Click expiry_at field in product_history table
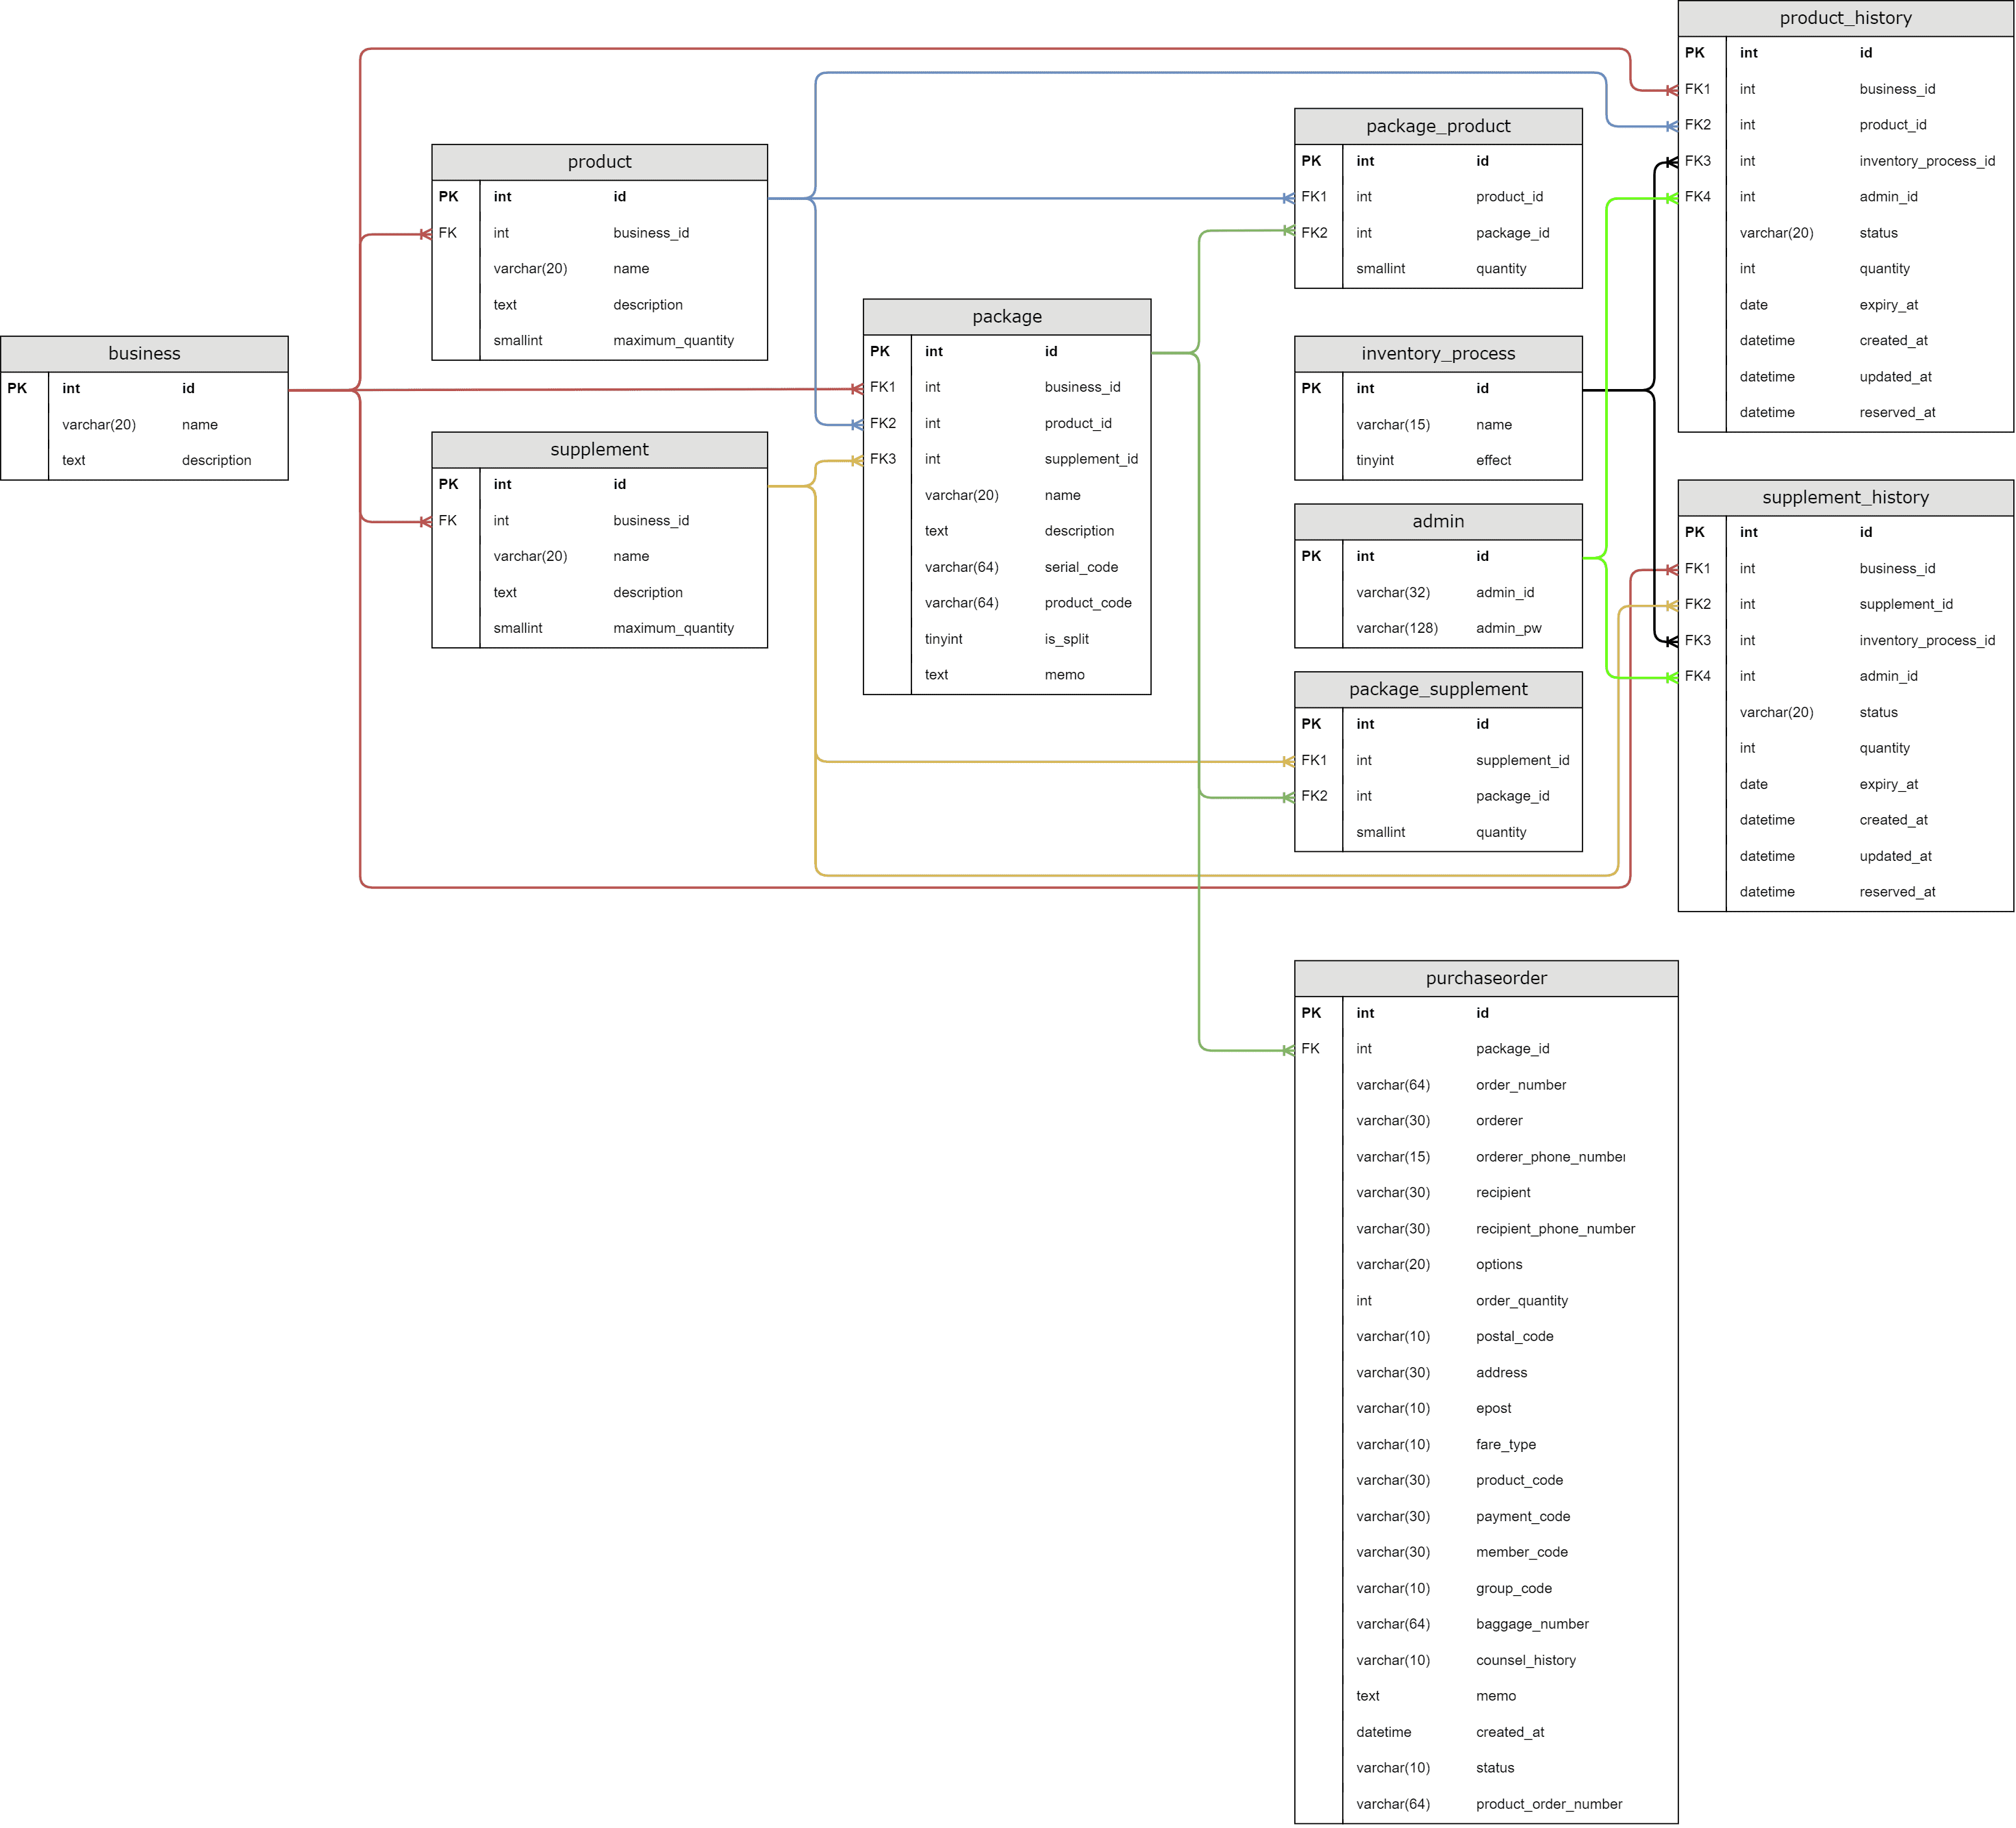 [x=1888, y=305]
